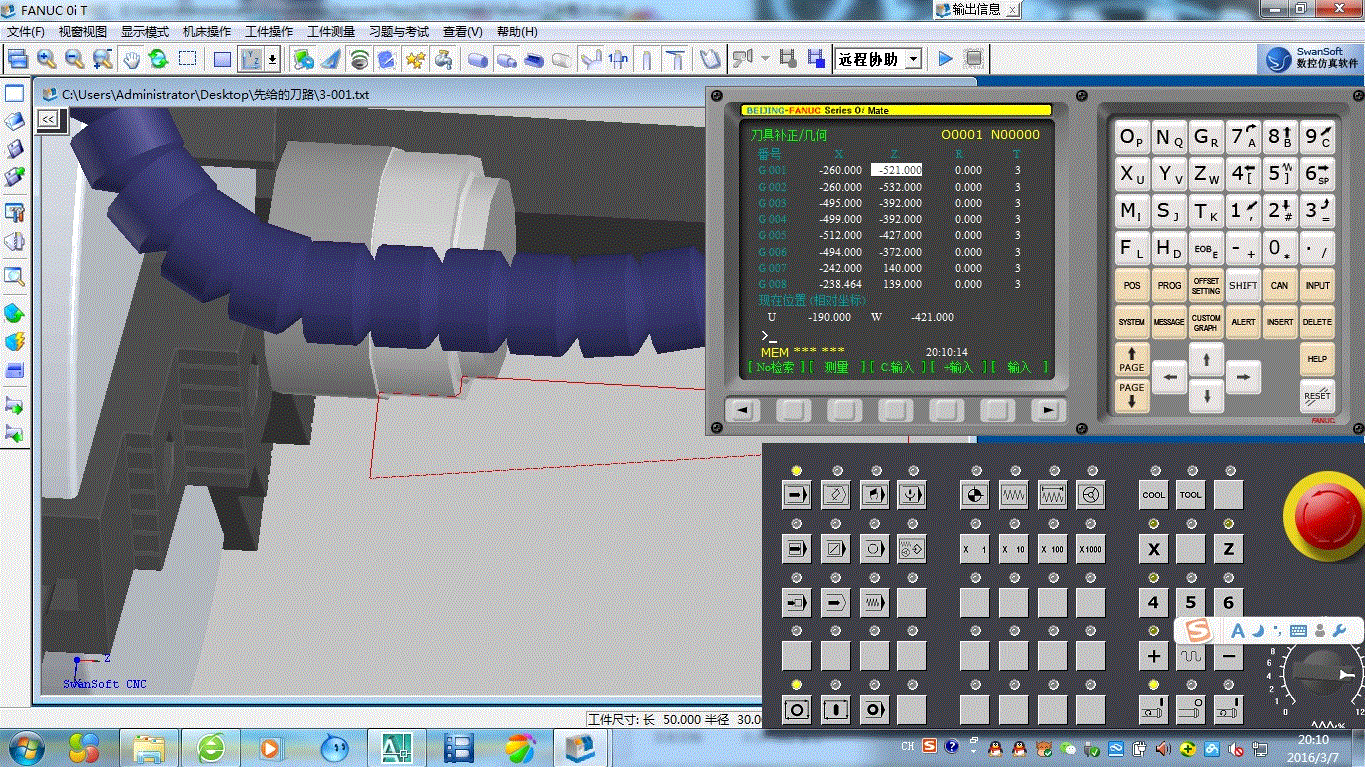Select the X 100 increment button

[1052, 549]
